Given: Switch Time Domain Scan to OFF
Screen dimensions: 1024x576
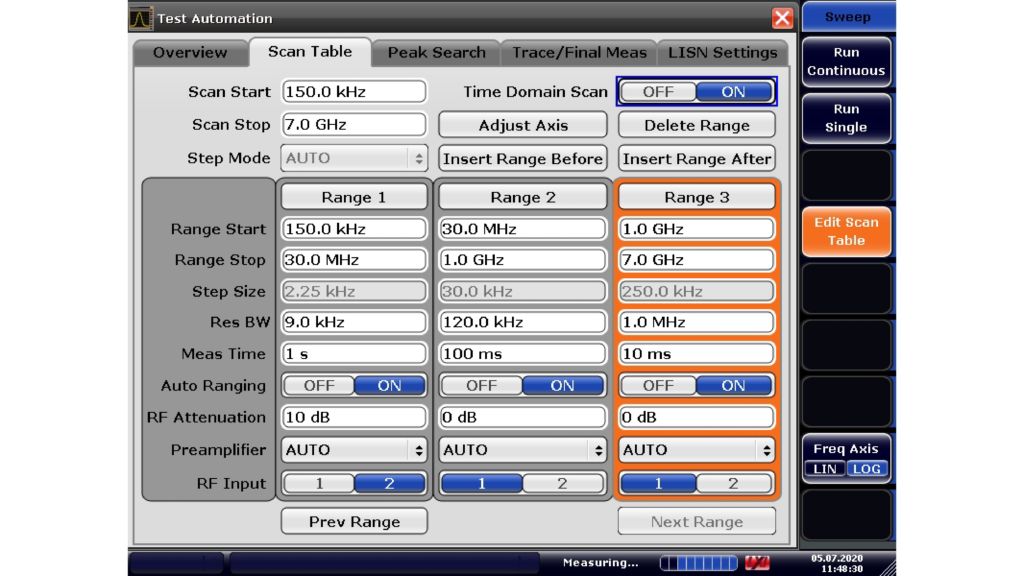Looking at the screenshot, I should [658, 92].
